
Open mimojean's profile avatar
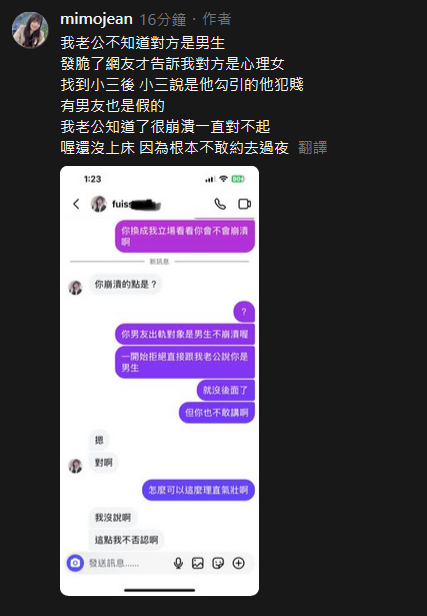[x=30, y=30]
